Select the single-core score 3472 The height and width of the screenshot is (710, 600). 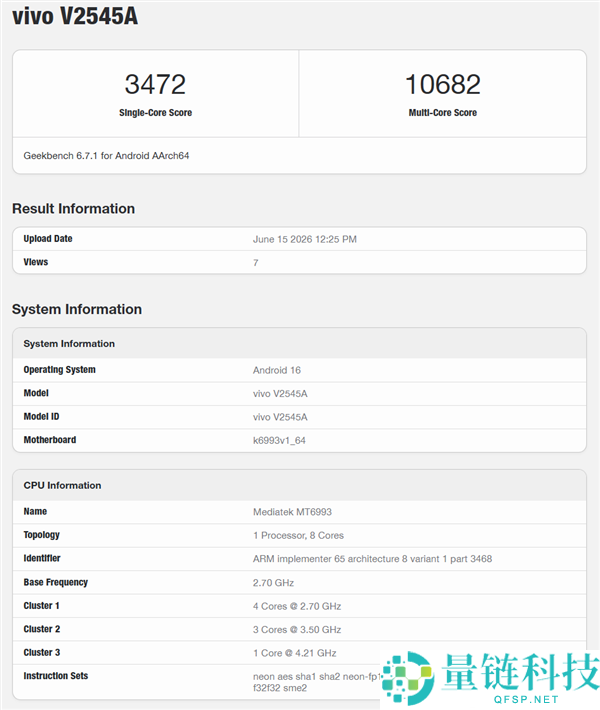155,84
